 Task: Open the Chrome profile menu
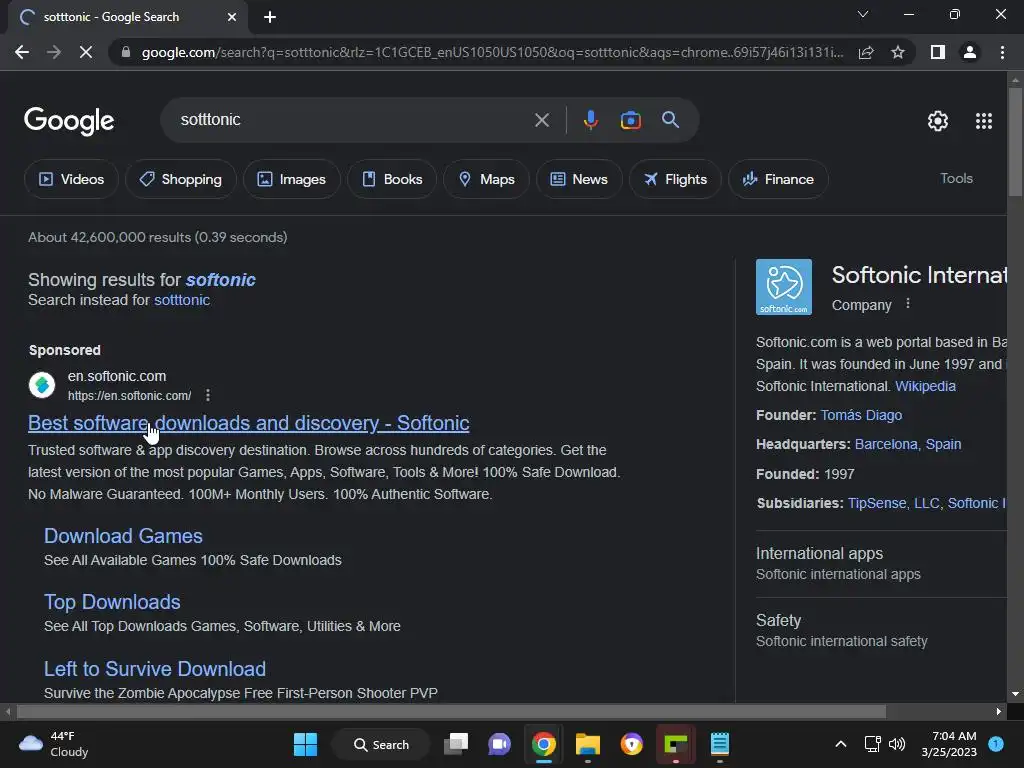pos(970,52)
